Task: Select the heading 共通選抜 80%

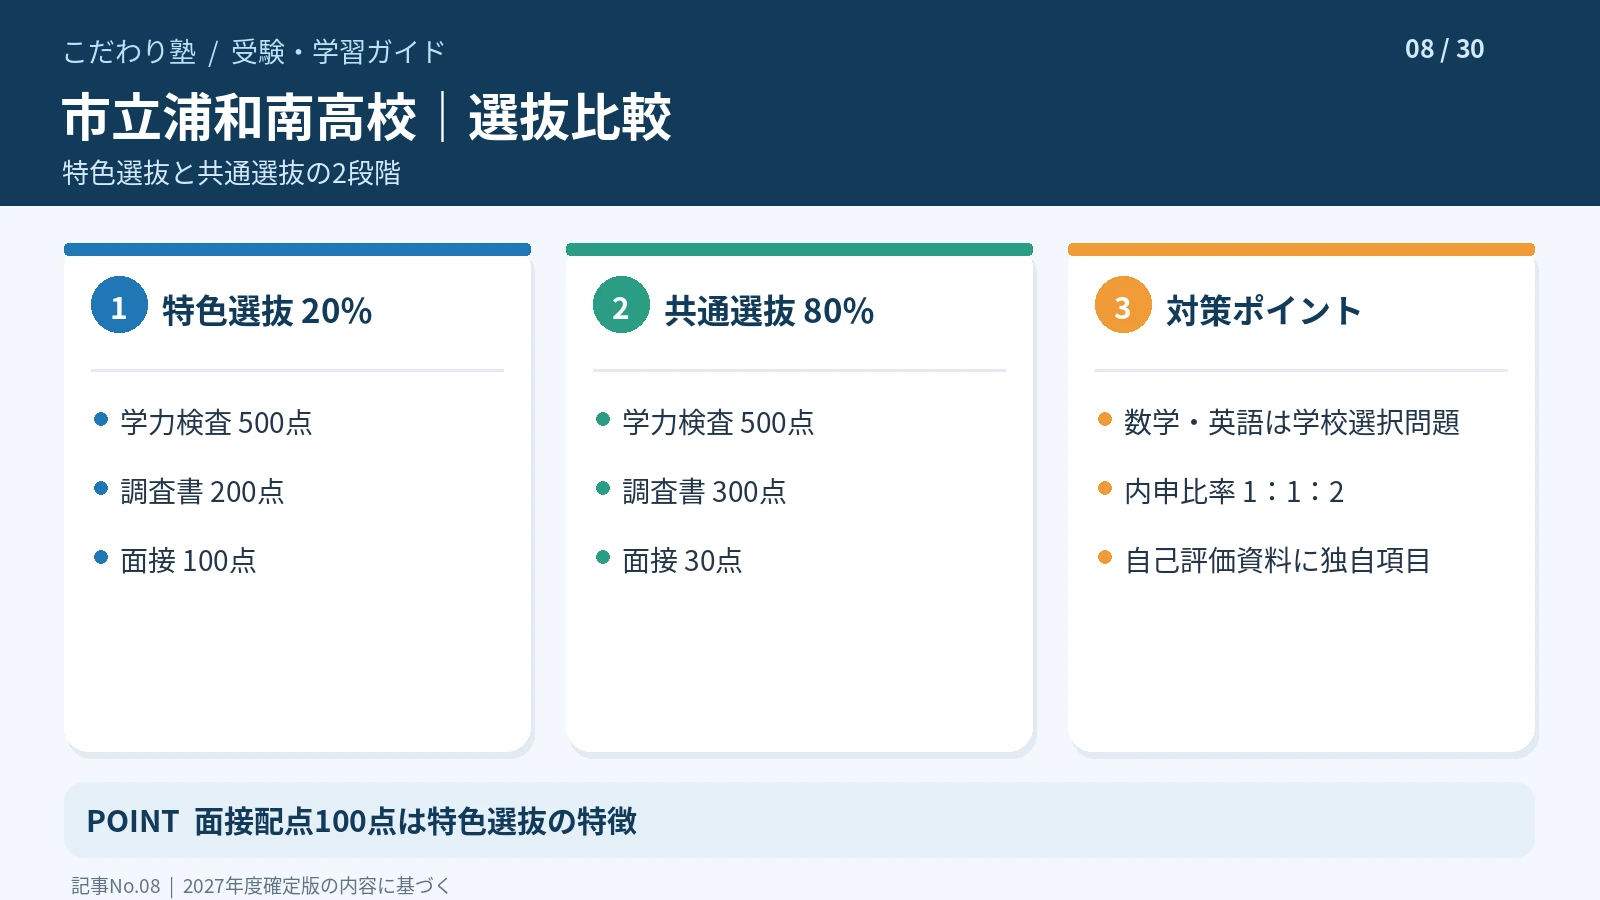Action: click(769, 311)
